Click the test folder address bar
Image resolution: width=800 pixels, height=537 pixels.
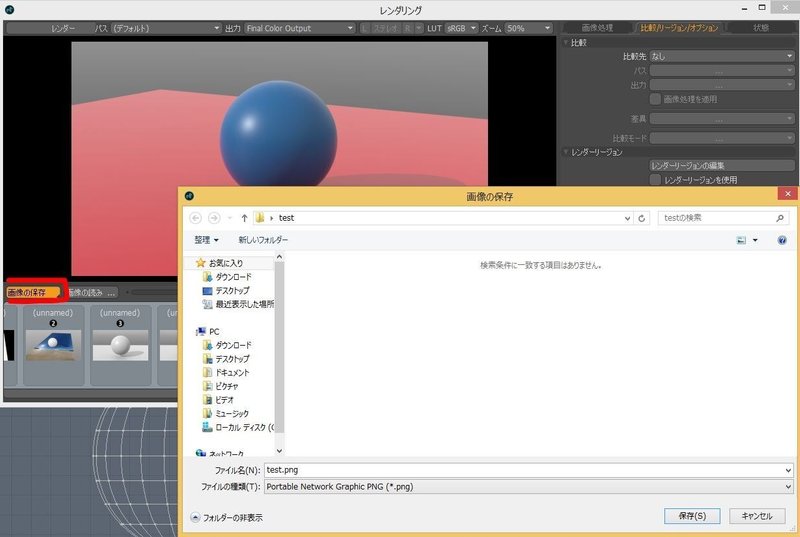coord(443,218)
